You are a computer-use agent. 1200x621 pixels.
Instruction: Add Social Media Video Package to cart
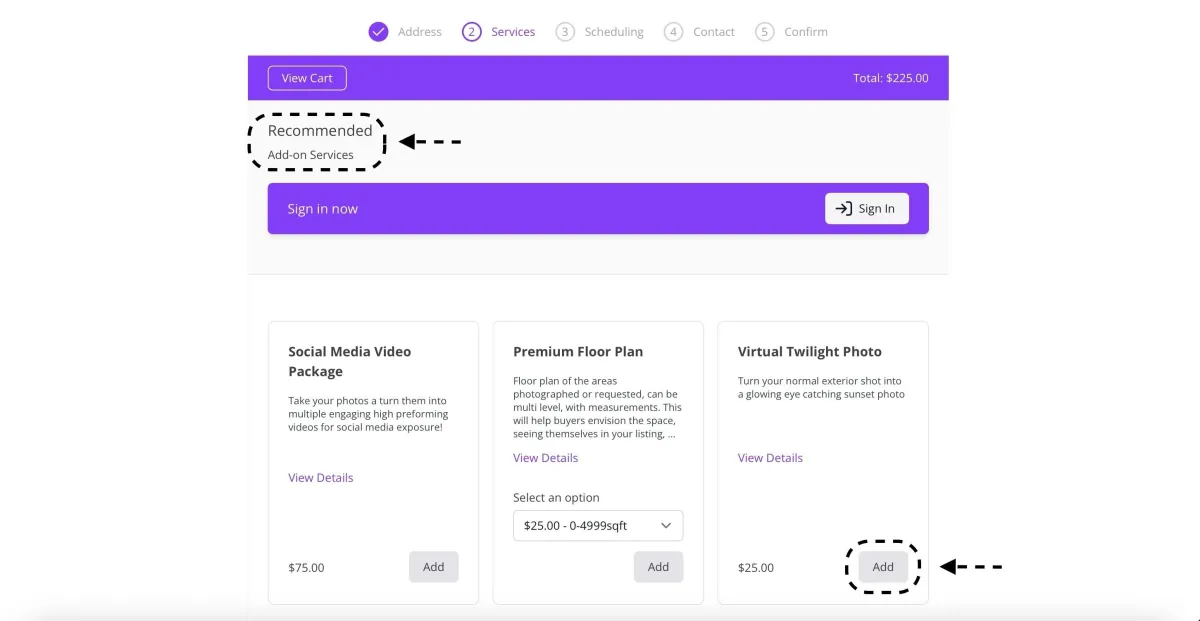433,567
